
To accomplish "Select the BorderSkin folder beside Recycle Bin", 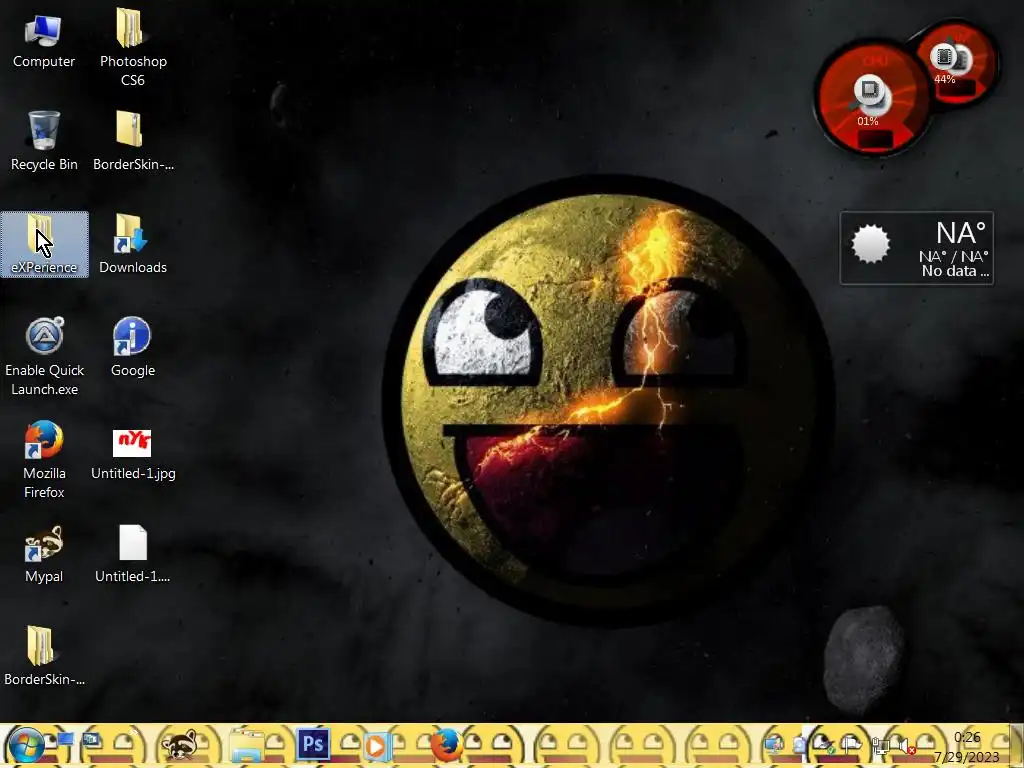I will pyautogui.click(x=133, y=141).
